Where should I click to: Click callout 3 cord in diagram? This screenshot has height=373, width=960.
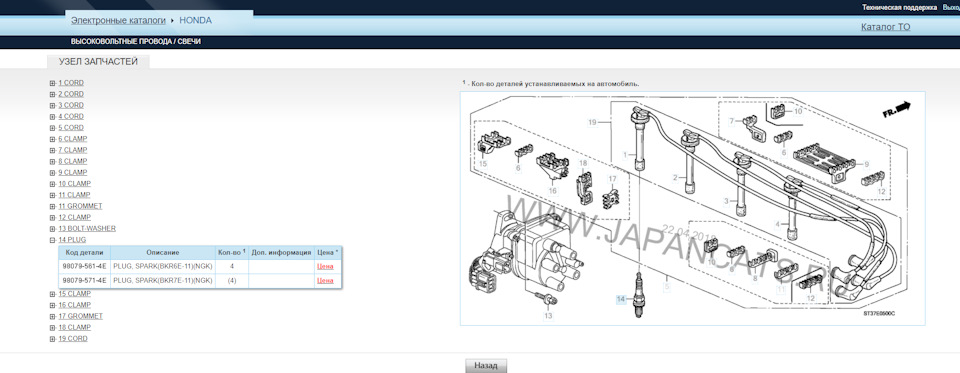726,201
